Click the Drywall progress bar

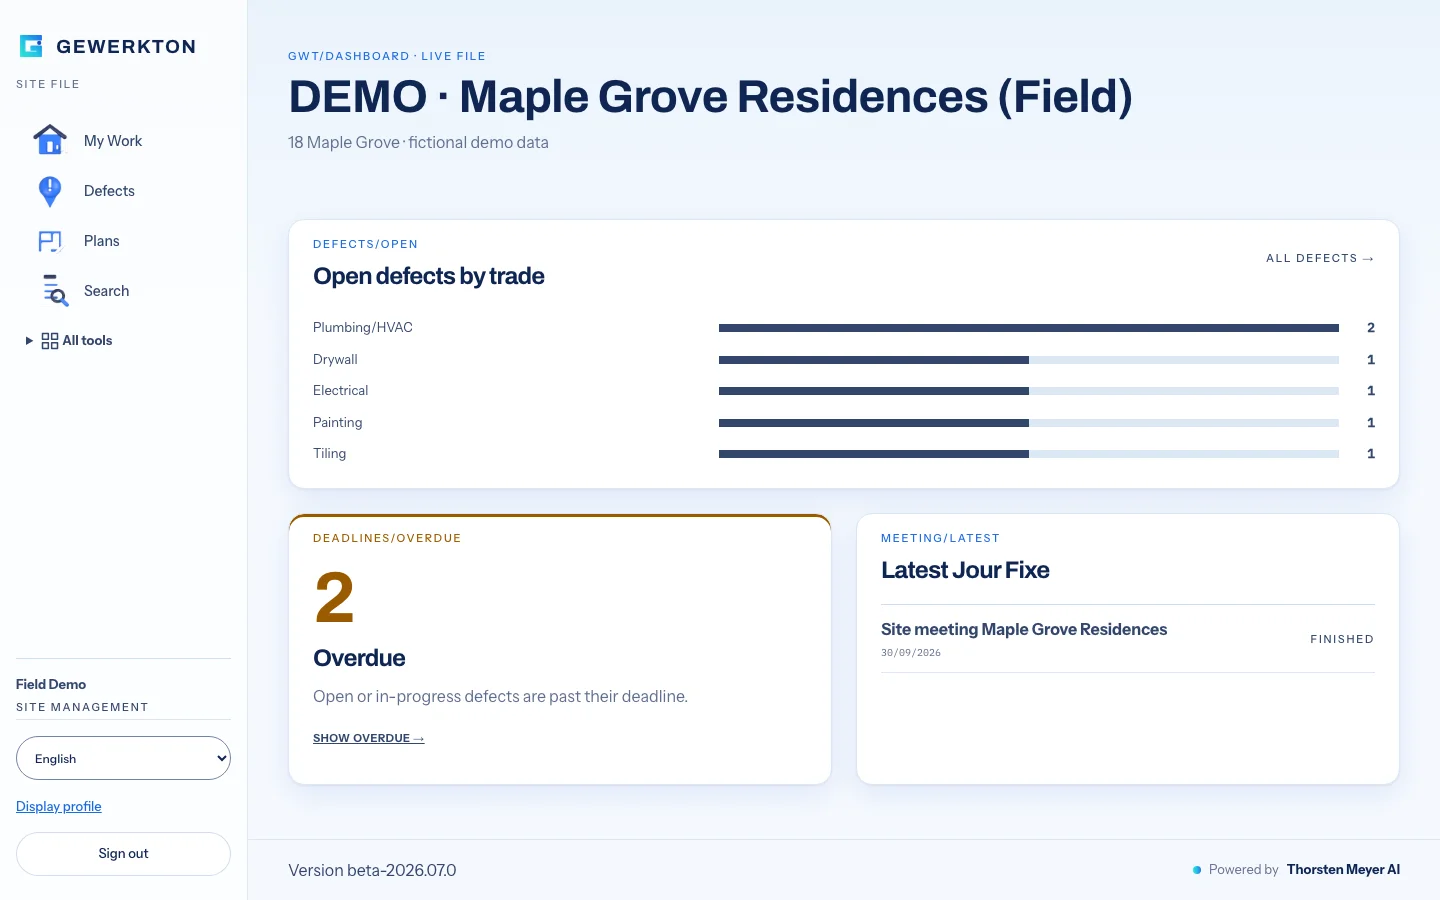point(1029,360)
